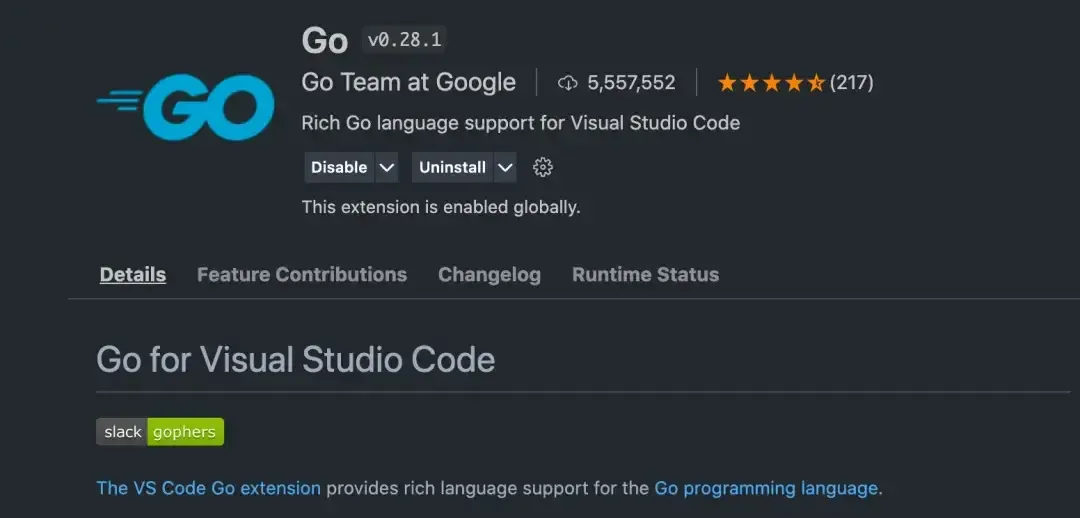Open the Go programming language link

(765, 489)
